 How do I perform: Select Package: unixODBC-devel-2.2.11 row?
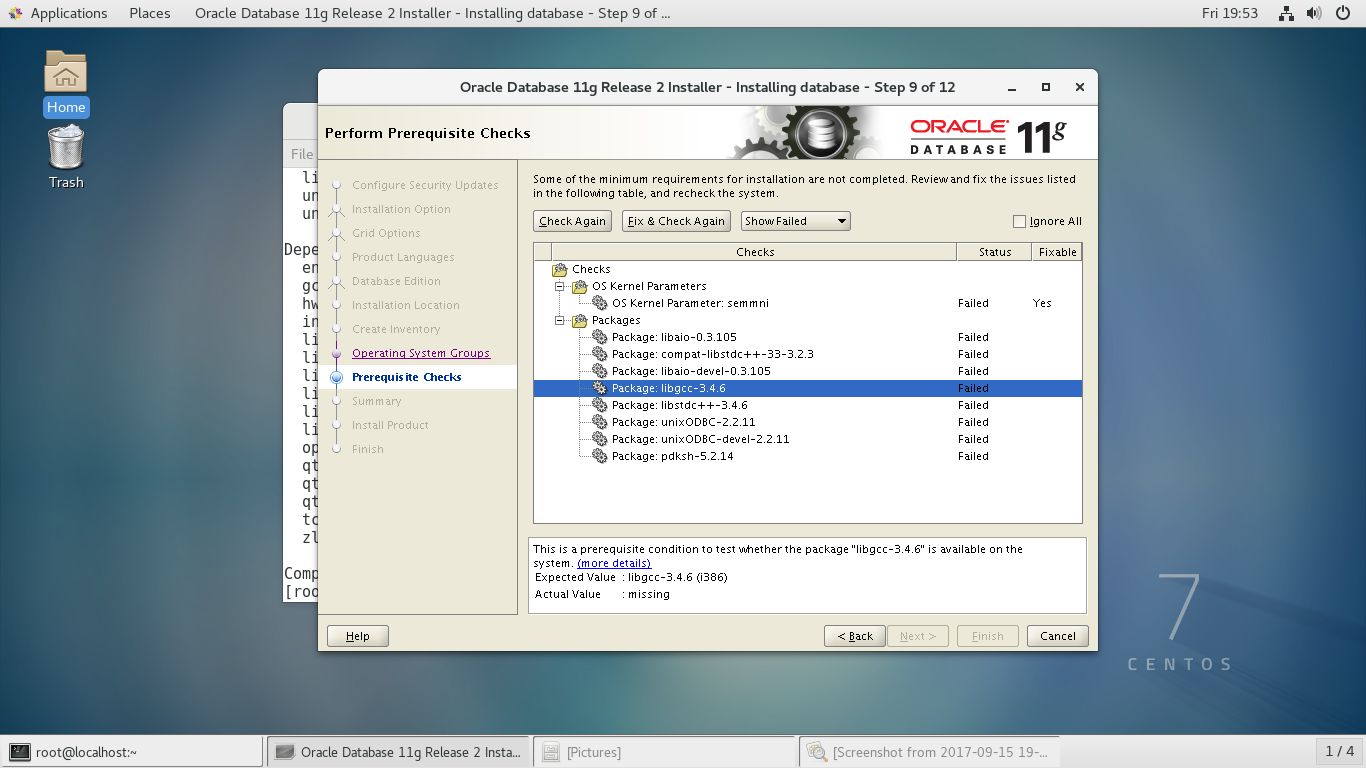click(x=808, y=439)
